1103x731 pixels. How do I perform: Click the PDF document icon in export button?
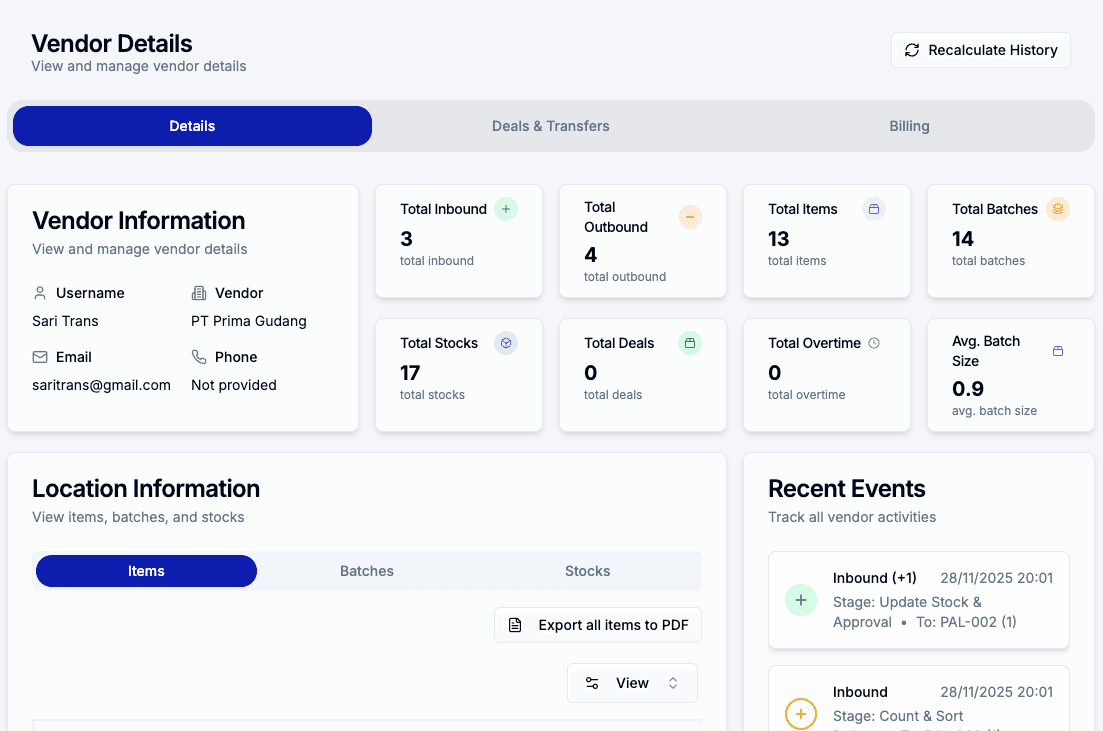point(515,624)
